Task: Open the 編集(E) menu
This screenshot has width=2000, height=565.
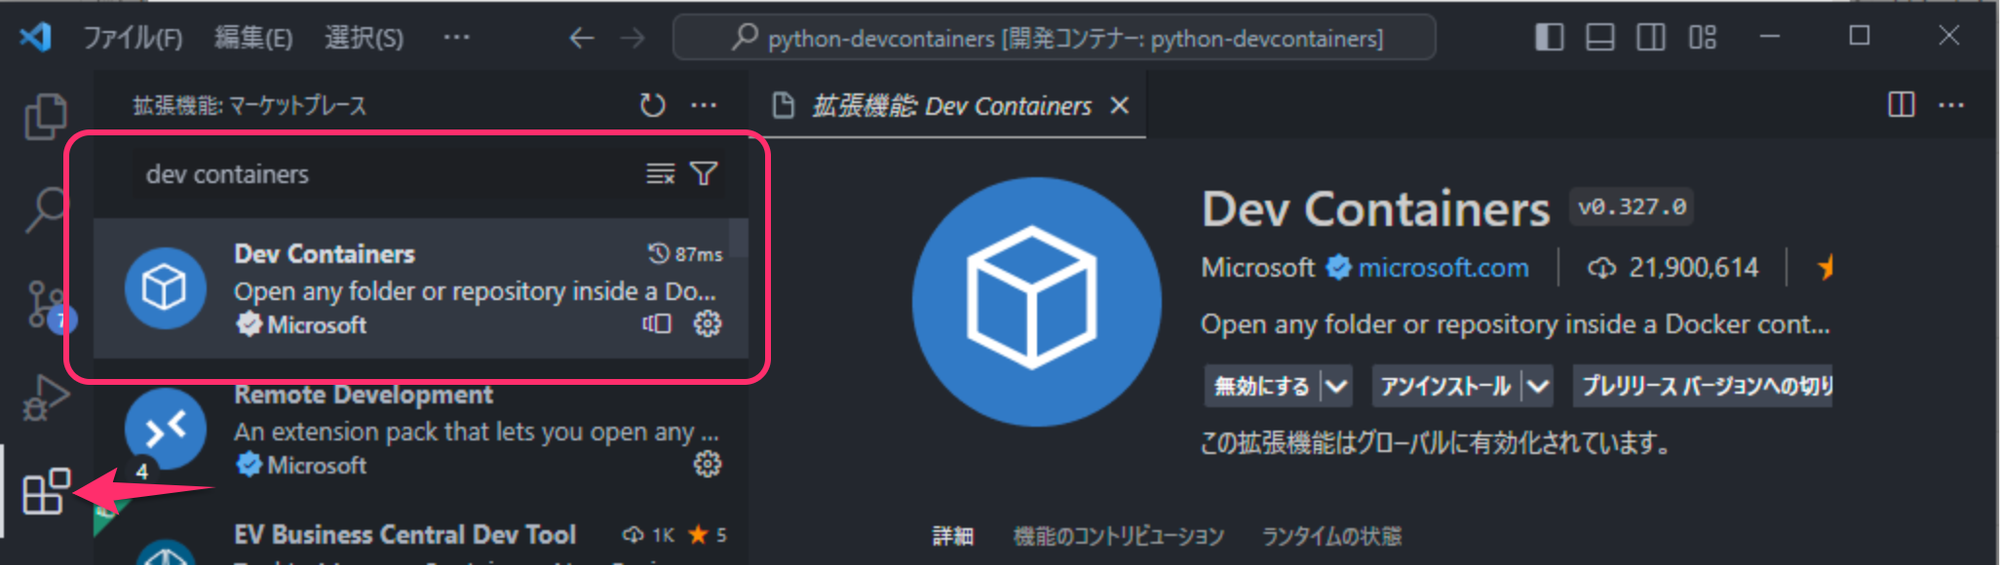Action: point(254,38)
